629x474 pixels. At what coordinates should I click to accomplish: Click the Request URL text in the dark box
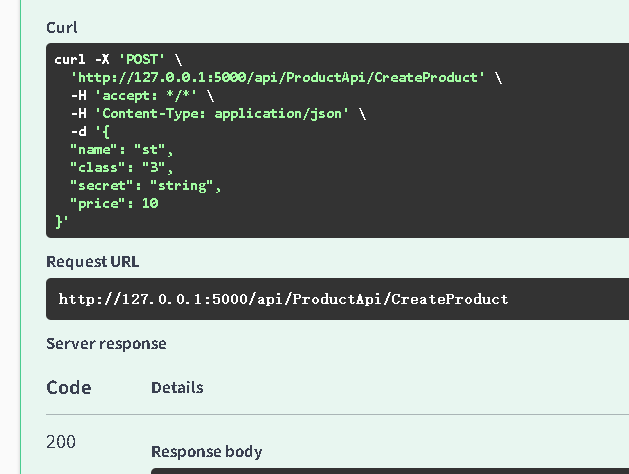pyautogui.click(x=283, y=299)
